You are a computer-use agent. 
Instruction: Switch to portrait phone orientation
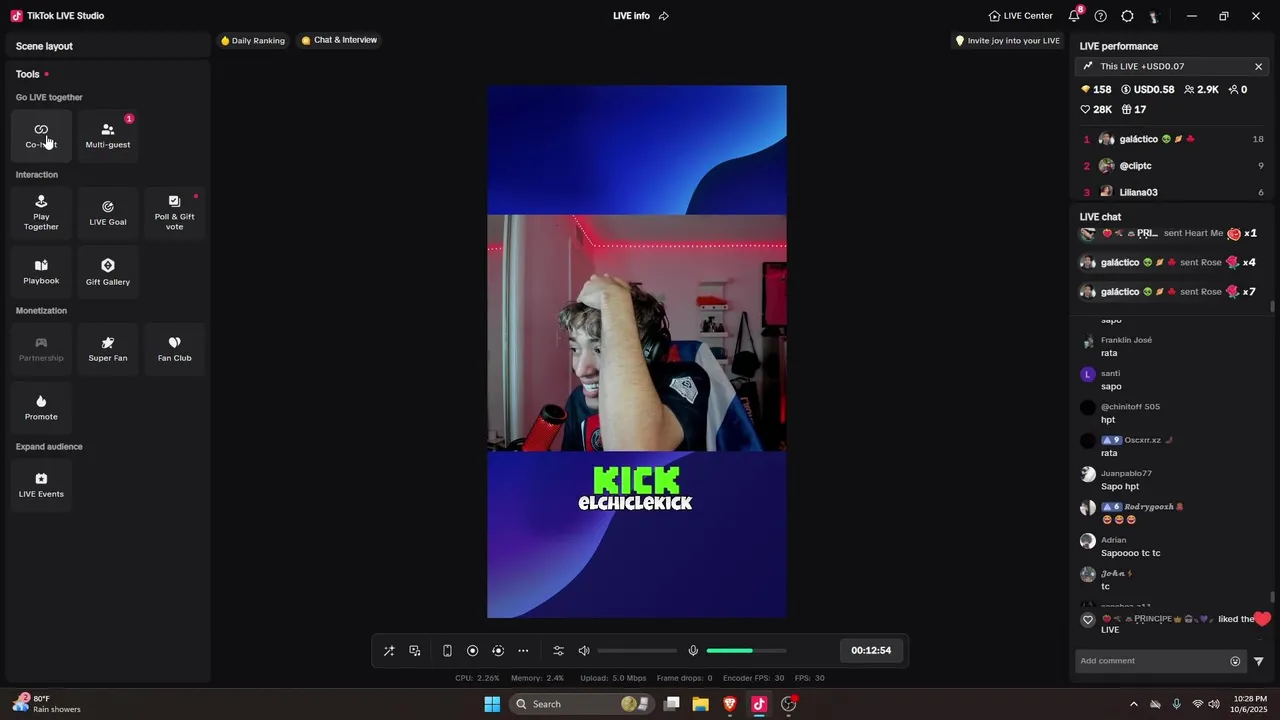[x=447, y=651]
